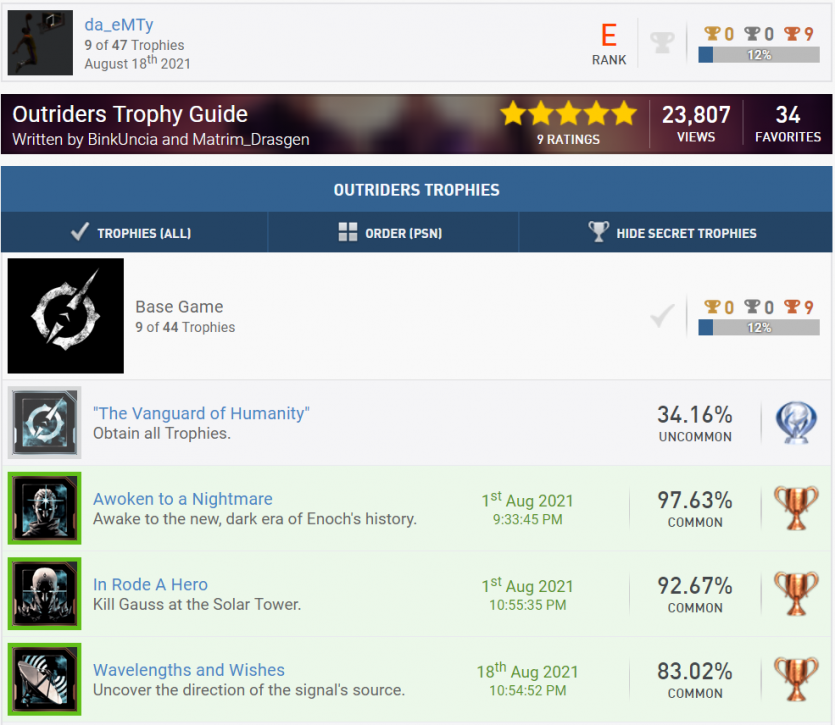Click the Vanguard of Humanity platinum trophy icon

796,423
